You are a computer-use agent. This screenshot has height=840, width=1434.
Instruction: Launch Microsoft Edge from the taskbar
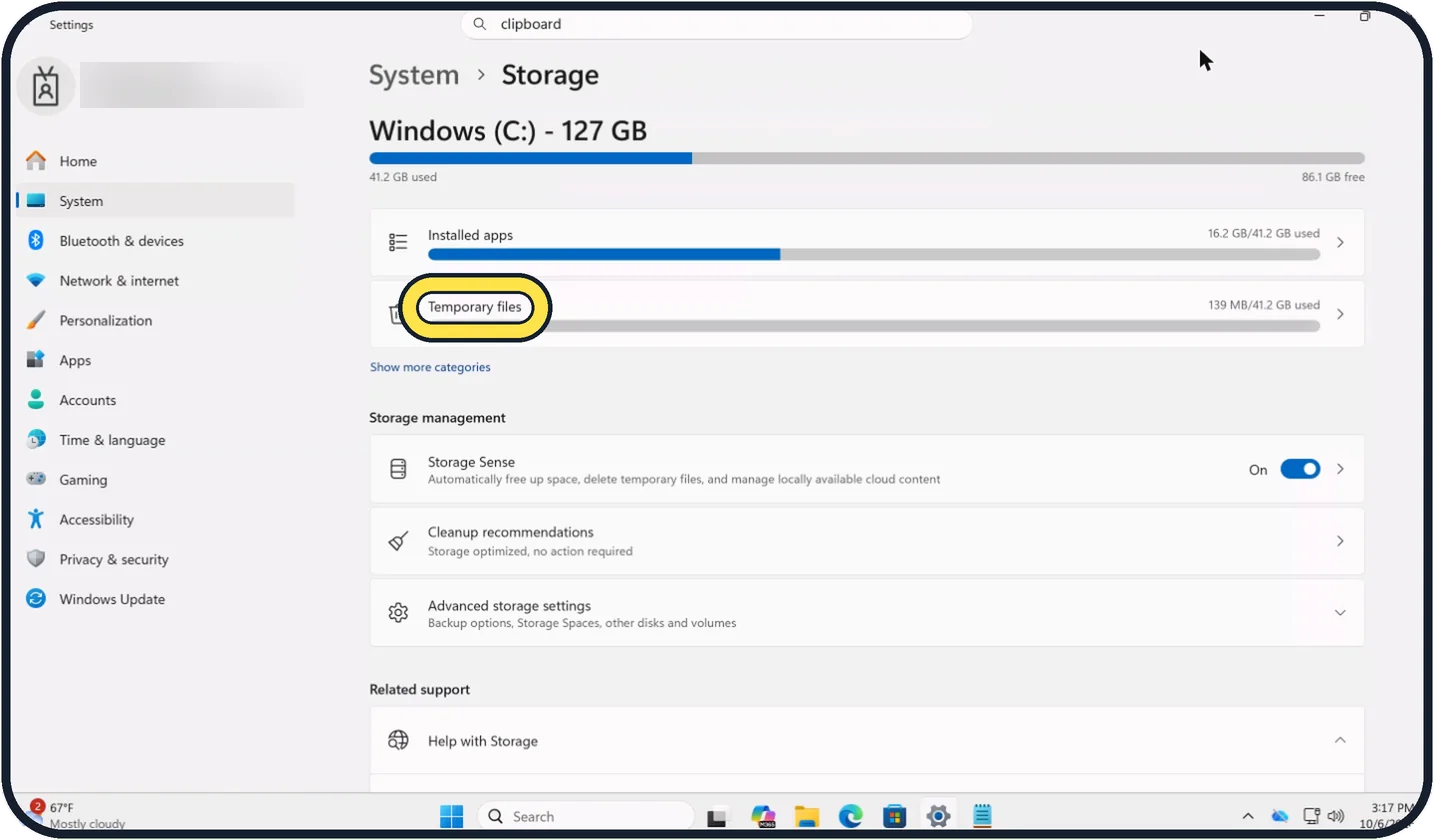pyautogui.click(x=850, y=816)
